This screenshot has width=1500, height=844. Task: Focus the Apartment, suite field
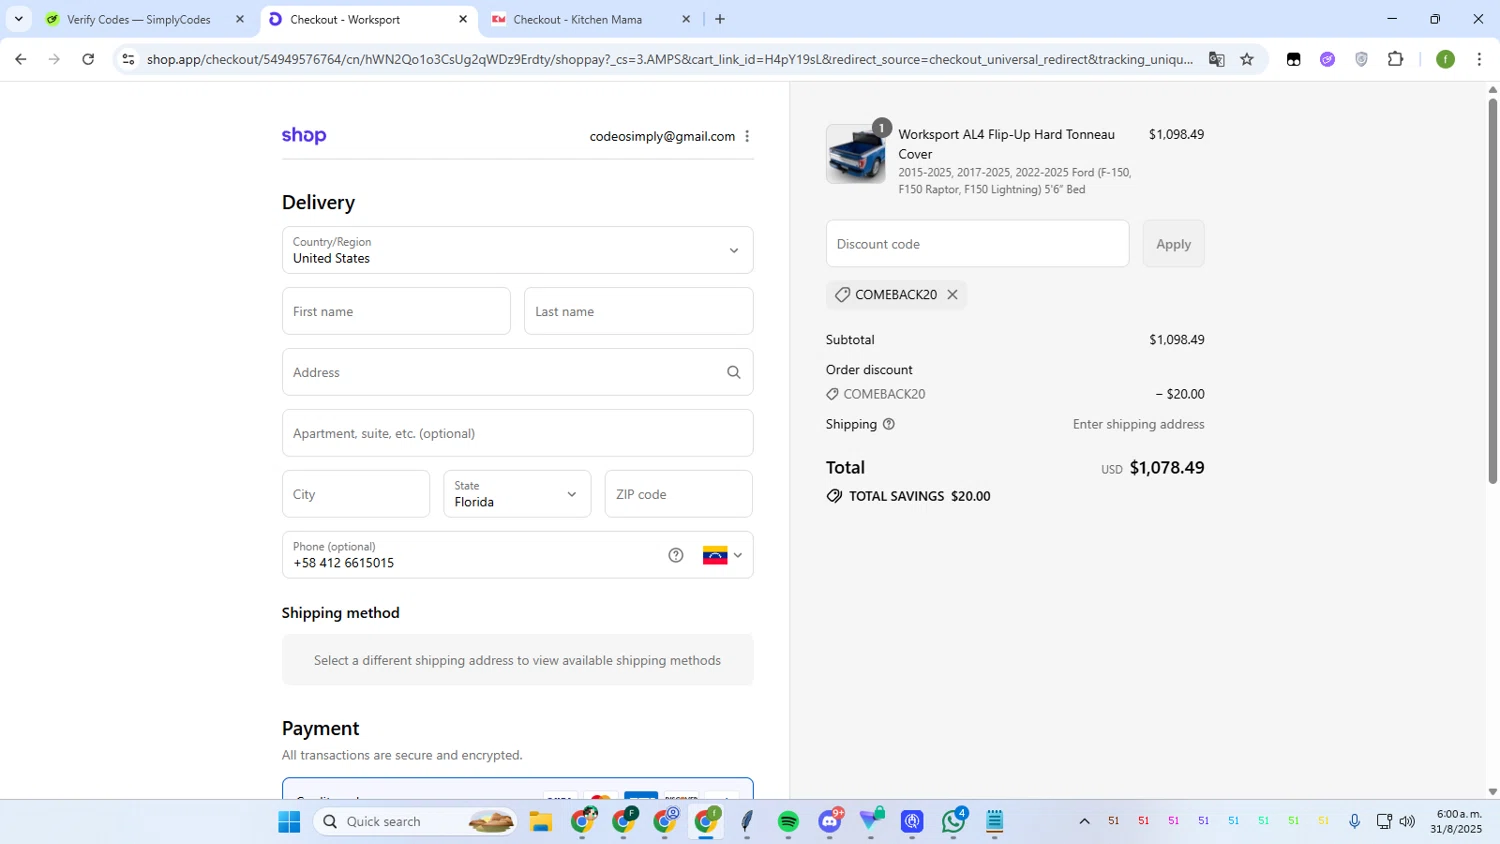click(x=517, y=433)
